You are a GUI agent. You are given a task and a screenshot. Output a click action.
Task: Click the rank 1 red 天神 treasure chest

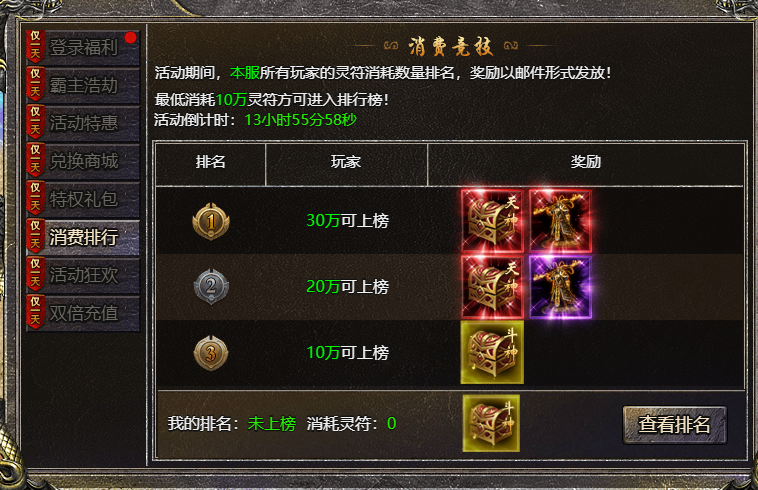coord(492,221)
